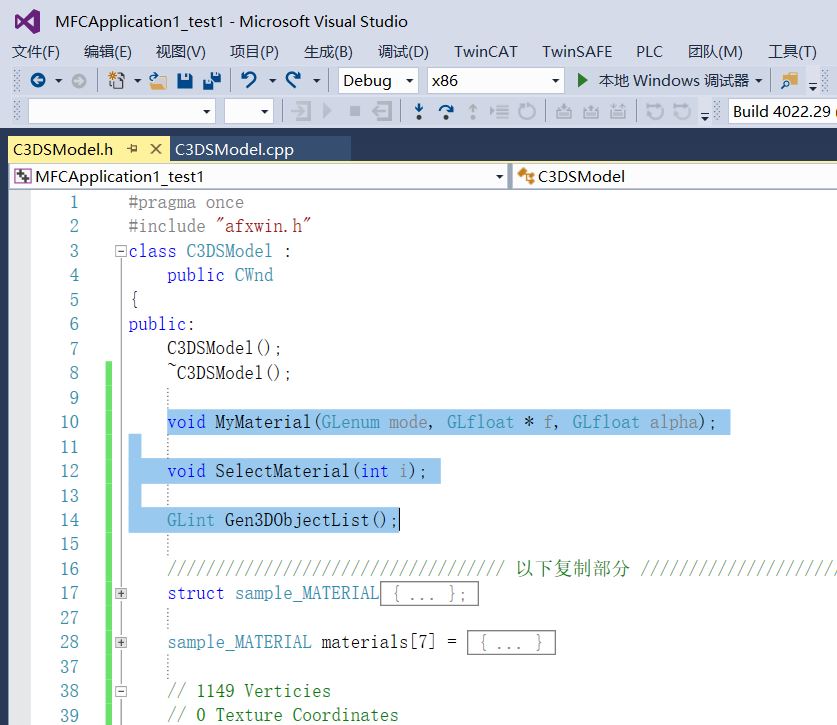
Task: Open the 项目(P) menu
Action: coord(254,52)
